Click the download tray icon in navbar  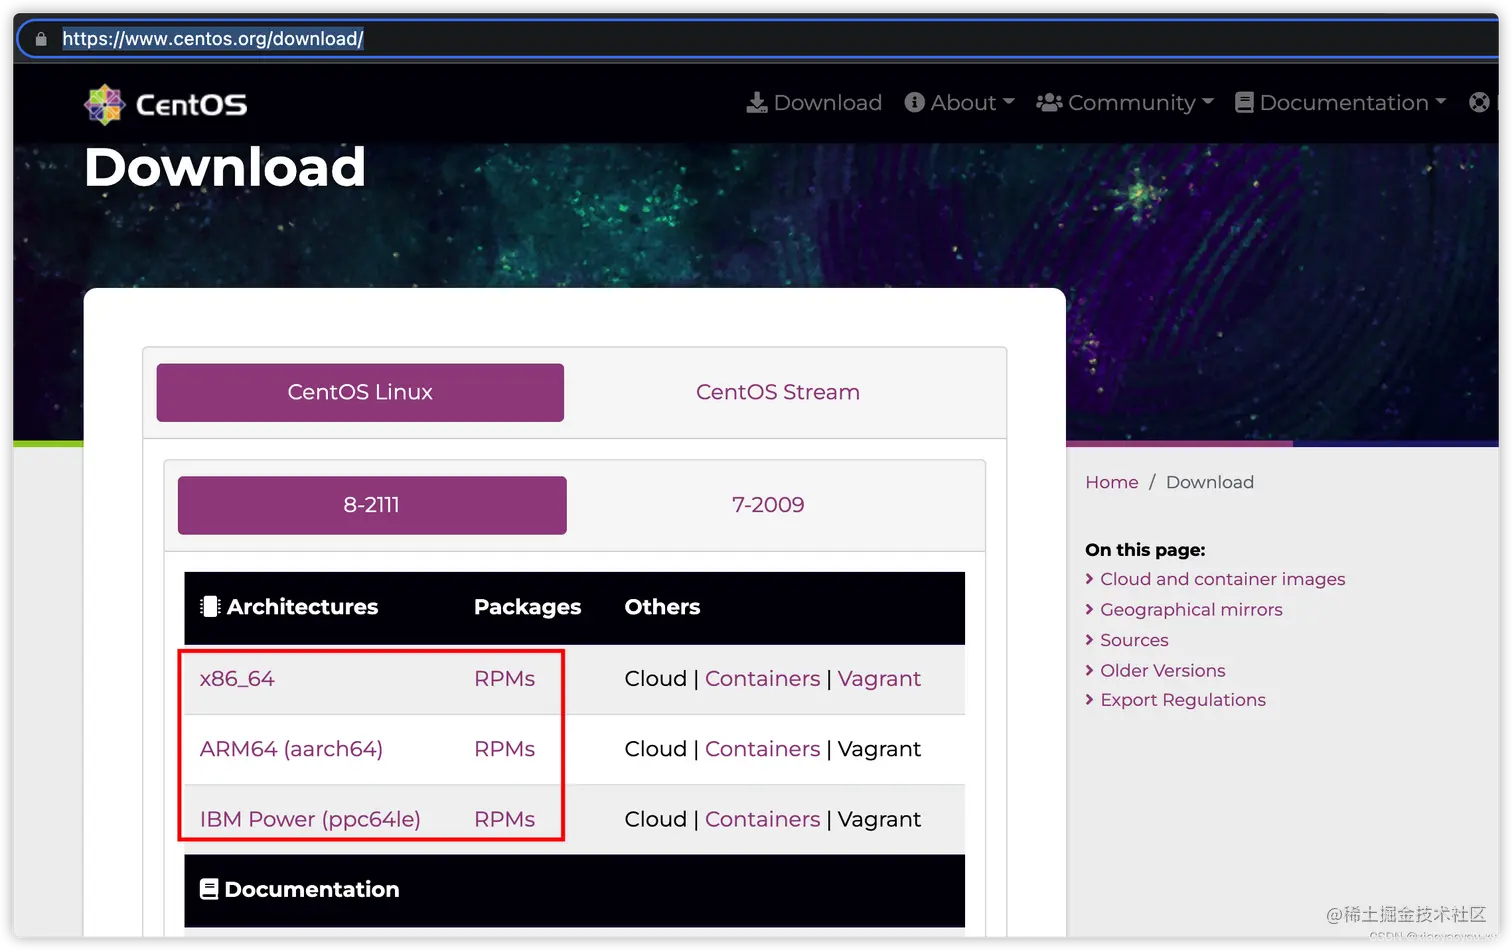click(757, 103)
